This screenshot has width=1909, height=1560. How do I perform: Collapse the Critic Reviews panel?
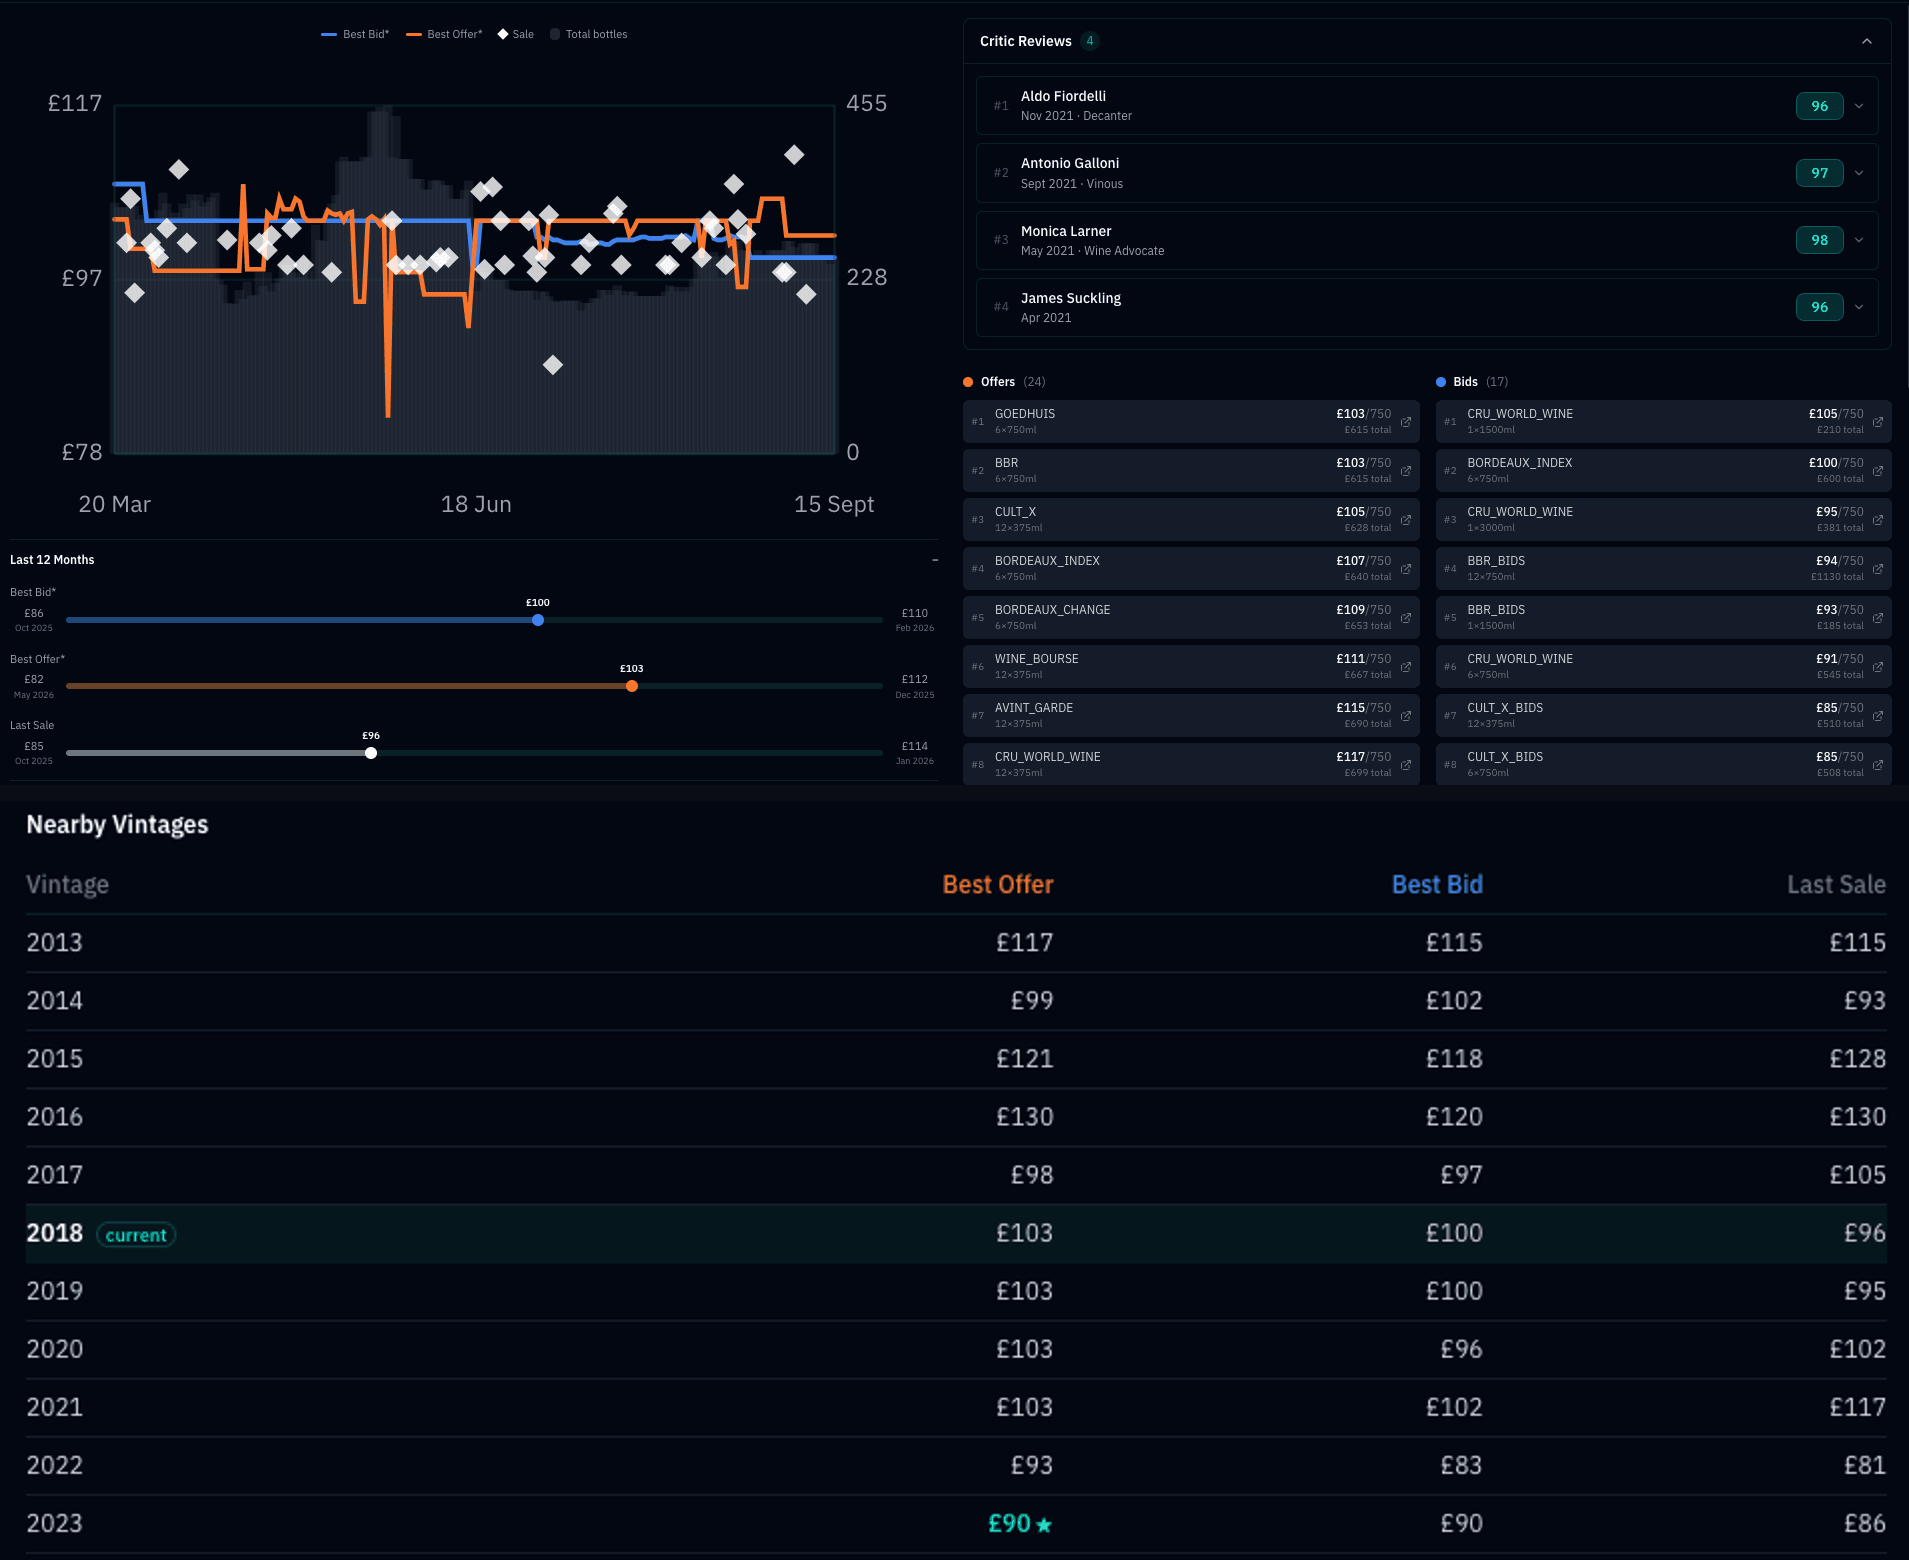point(1867,41)
